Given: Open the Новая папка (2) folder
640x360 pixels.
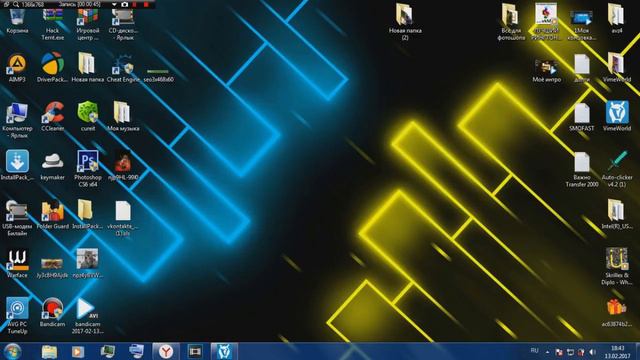Looking at the screenshot, I should (x=404, y=21).
